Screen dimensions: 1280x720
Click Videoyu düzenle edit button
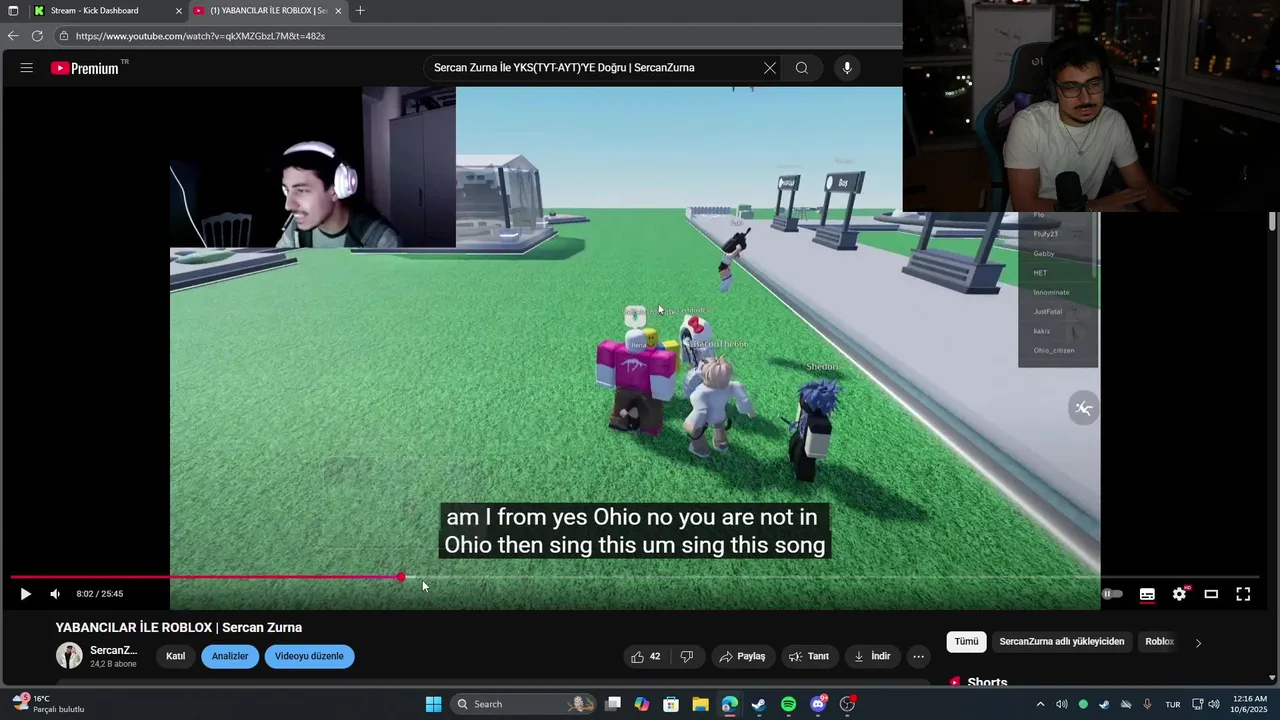(x=309, y=656)
